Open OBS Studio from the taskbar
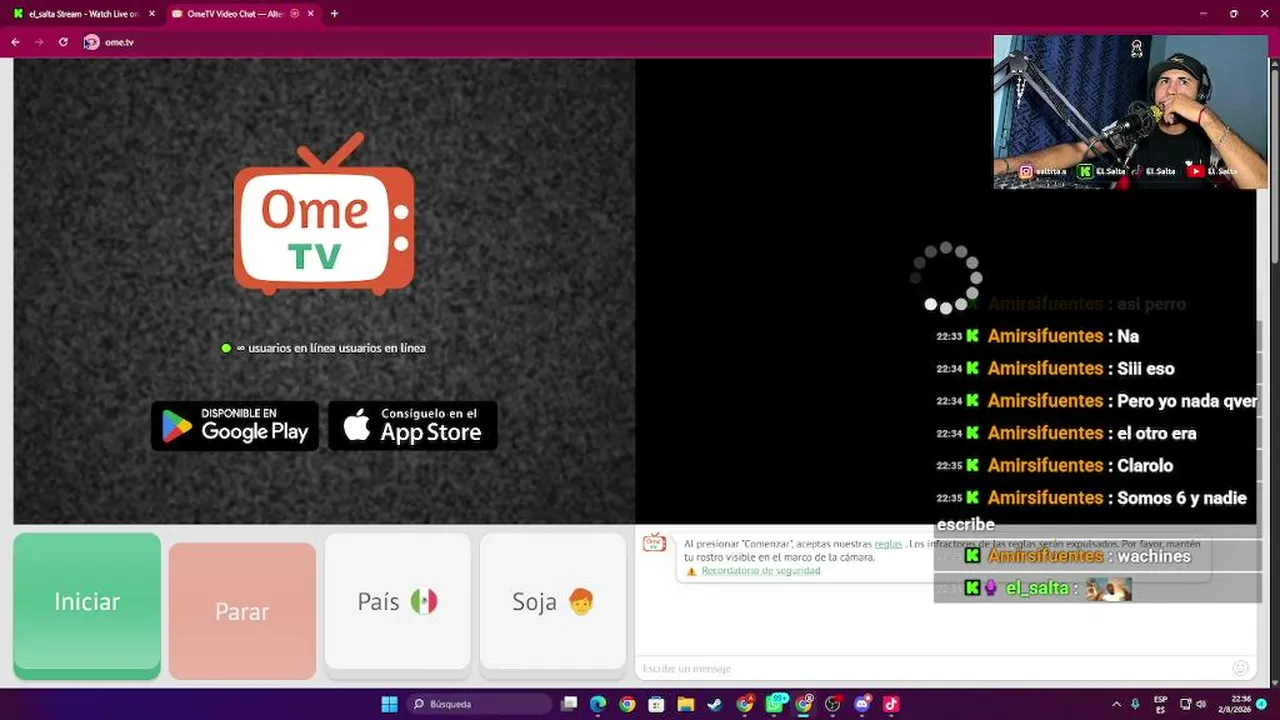Screen dimensions: 1280x720 (x=833, y=704)
